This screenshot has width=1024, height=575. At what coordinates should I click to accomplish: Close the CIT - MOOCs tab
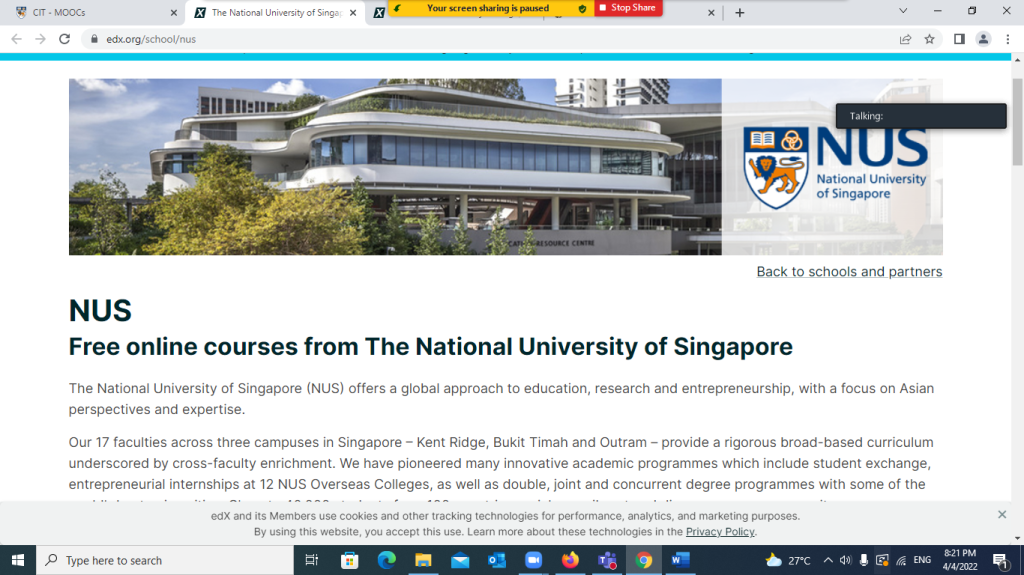(174, 12)
